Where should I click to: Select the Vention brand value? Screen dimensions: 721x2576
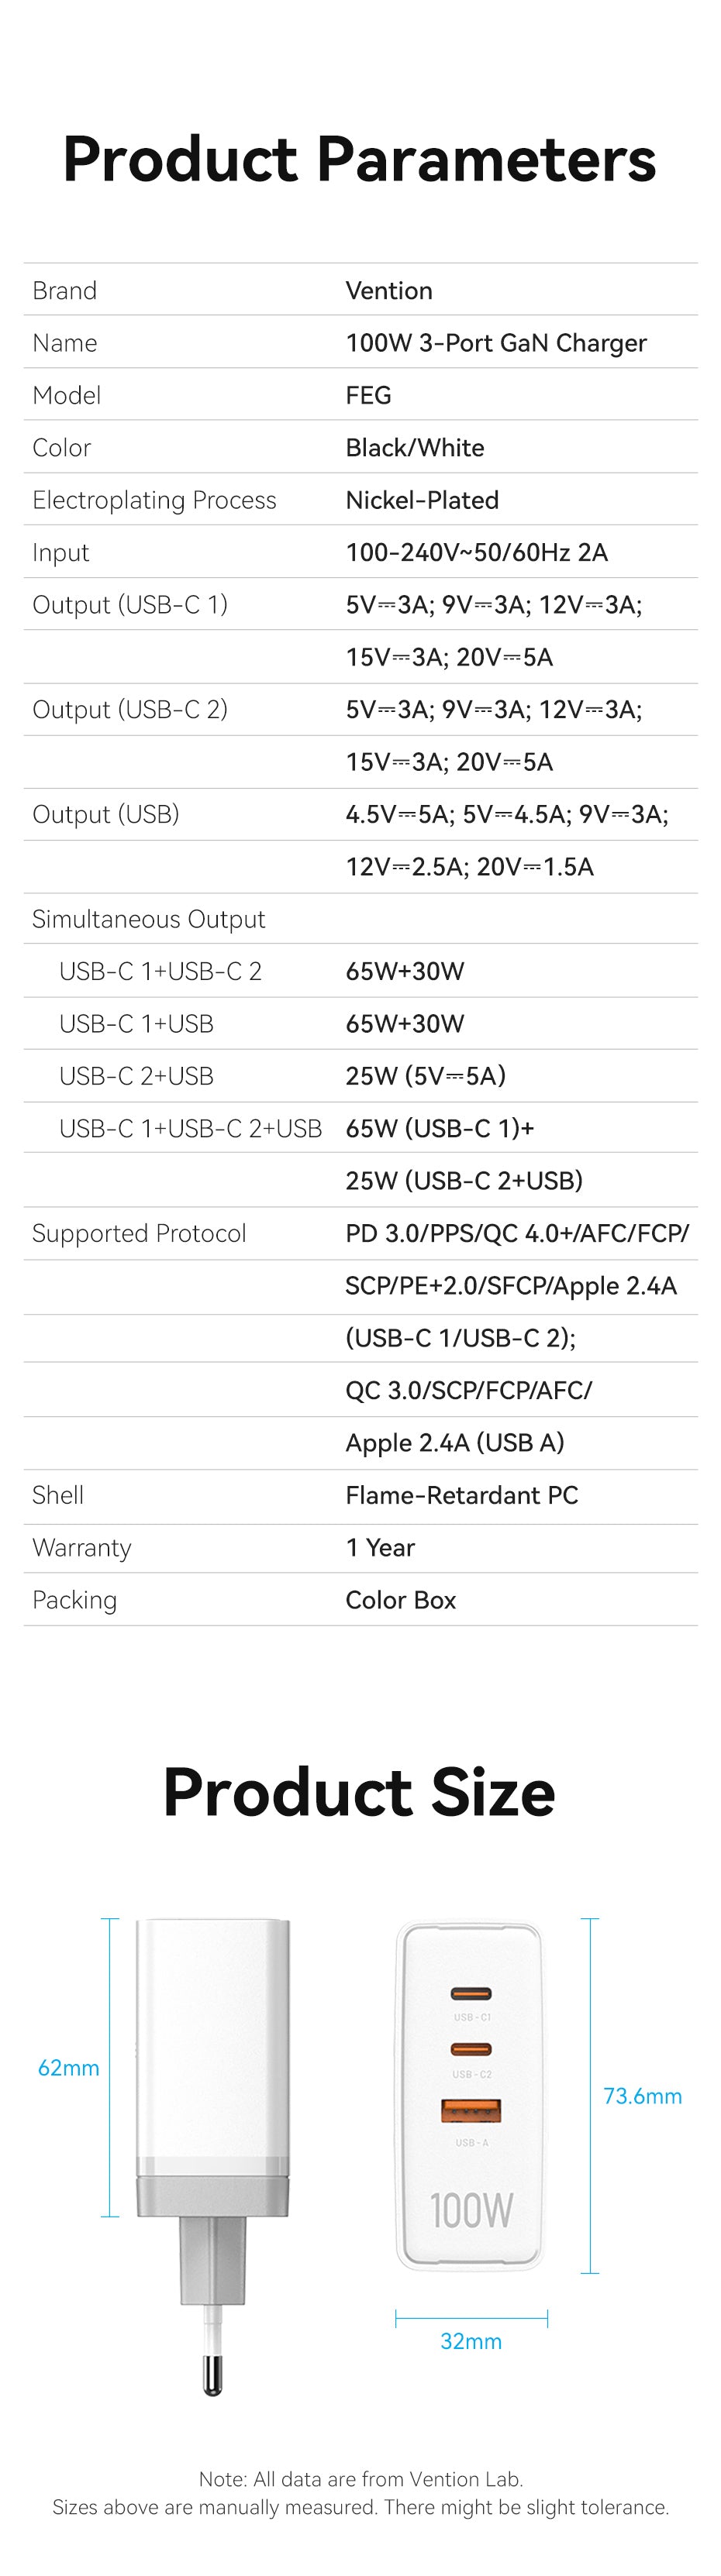[x=389, y=291]
